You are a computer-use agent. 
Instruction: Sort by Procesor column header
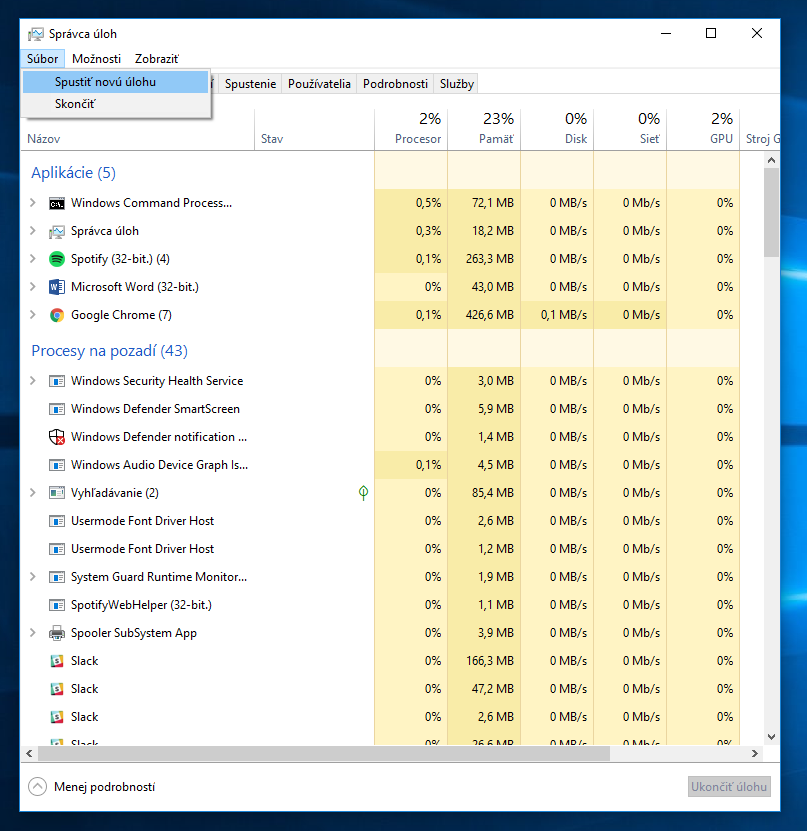pyautogui.click(x=411, y=130)
